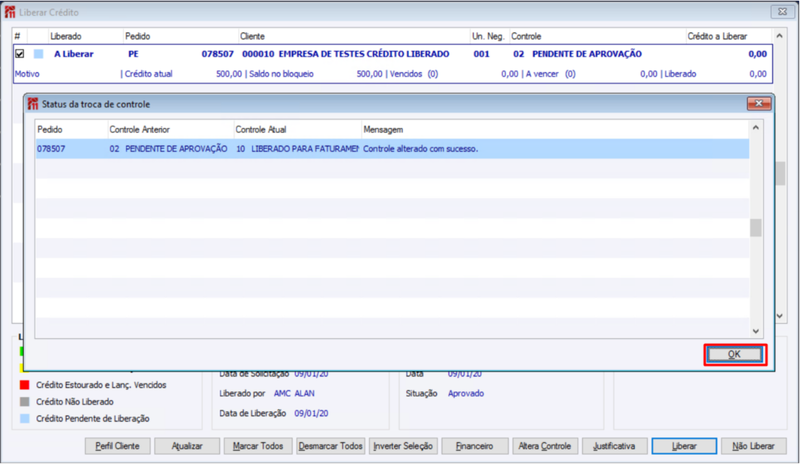Click status dialog scrollbar down arrow
This screenshot has width=800, height=464.
pos(756,331)
